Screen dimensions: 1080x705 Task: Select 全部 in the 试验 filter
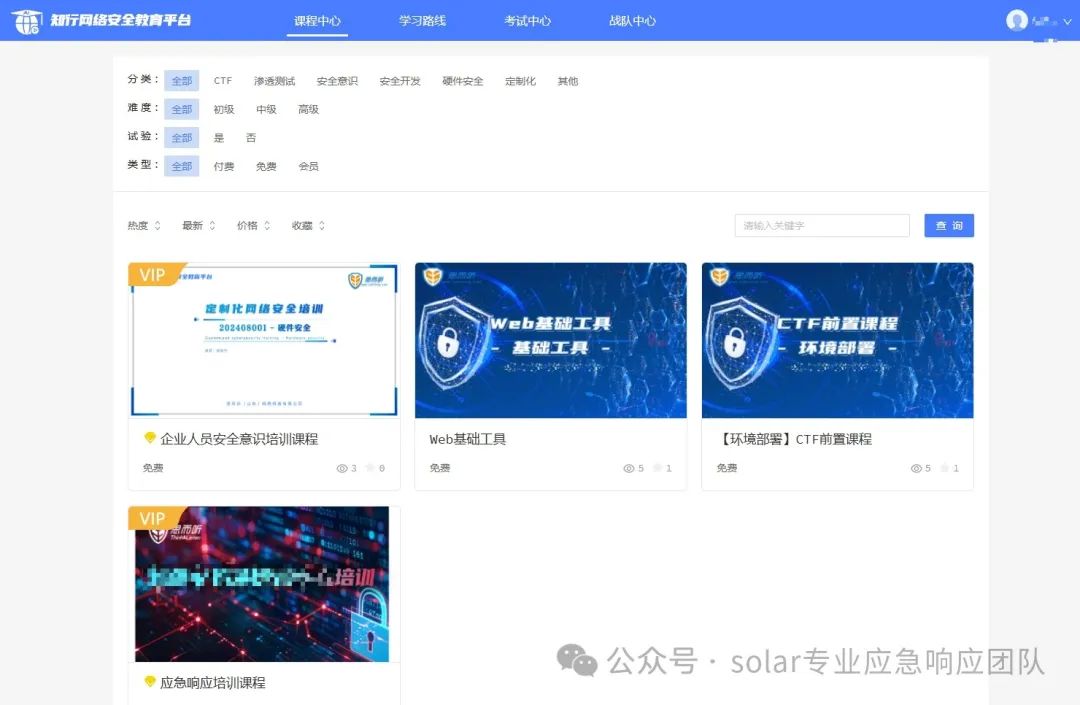coord(182,137)
